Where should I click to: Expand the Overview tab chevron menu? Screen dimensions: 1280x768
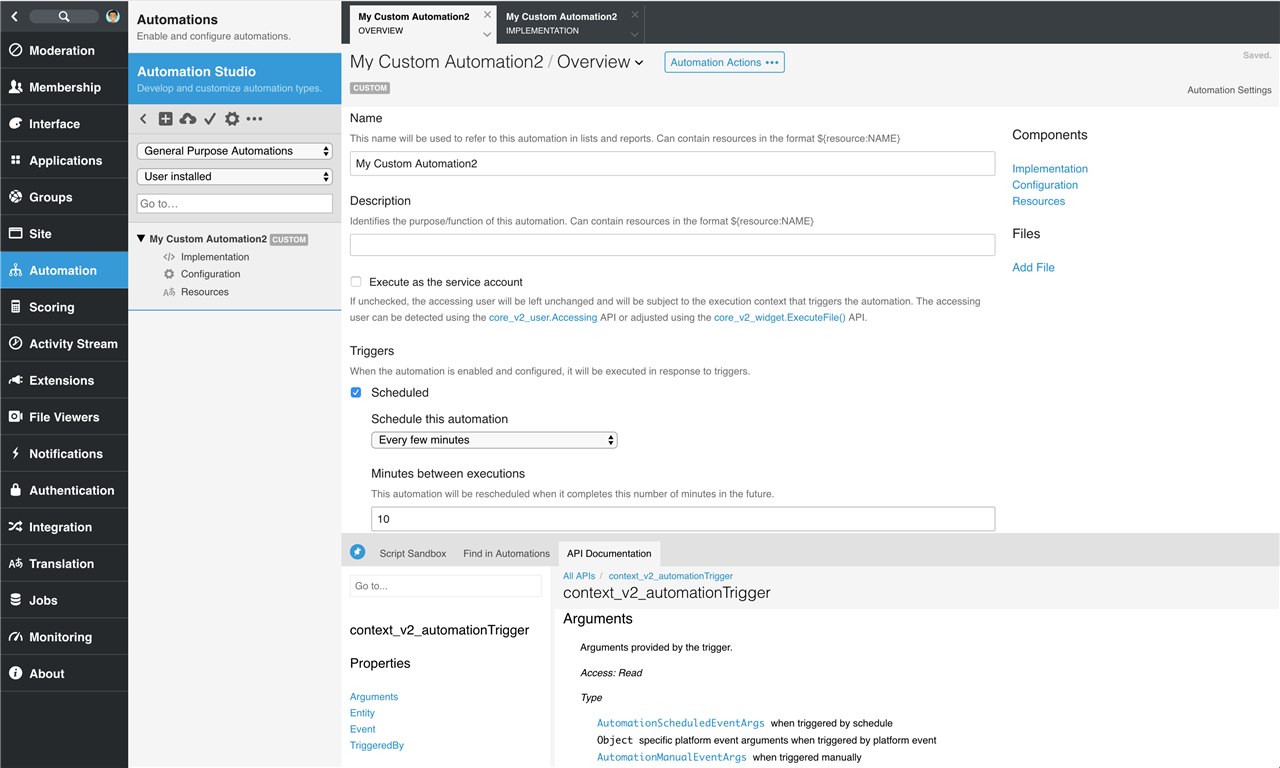487,34
